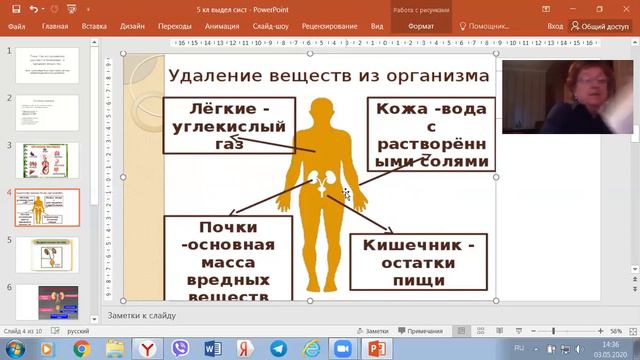Open the Слайд-шоу tab
The image size is (640, 360).
point(270,26)
